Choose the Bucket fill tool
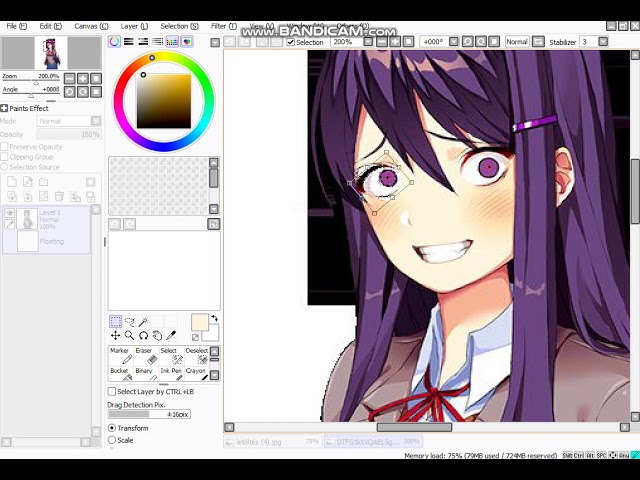The height and width of the screenshot is (480, 640). pos(121,373)
